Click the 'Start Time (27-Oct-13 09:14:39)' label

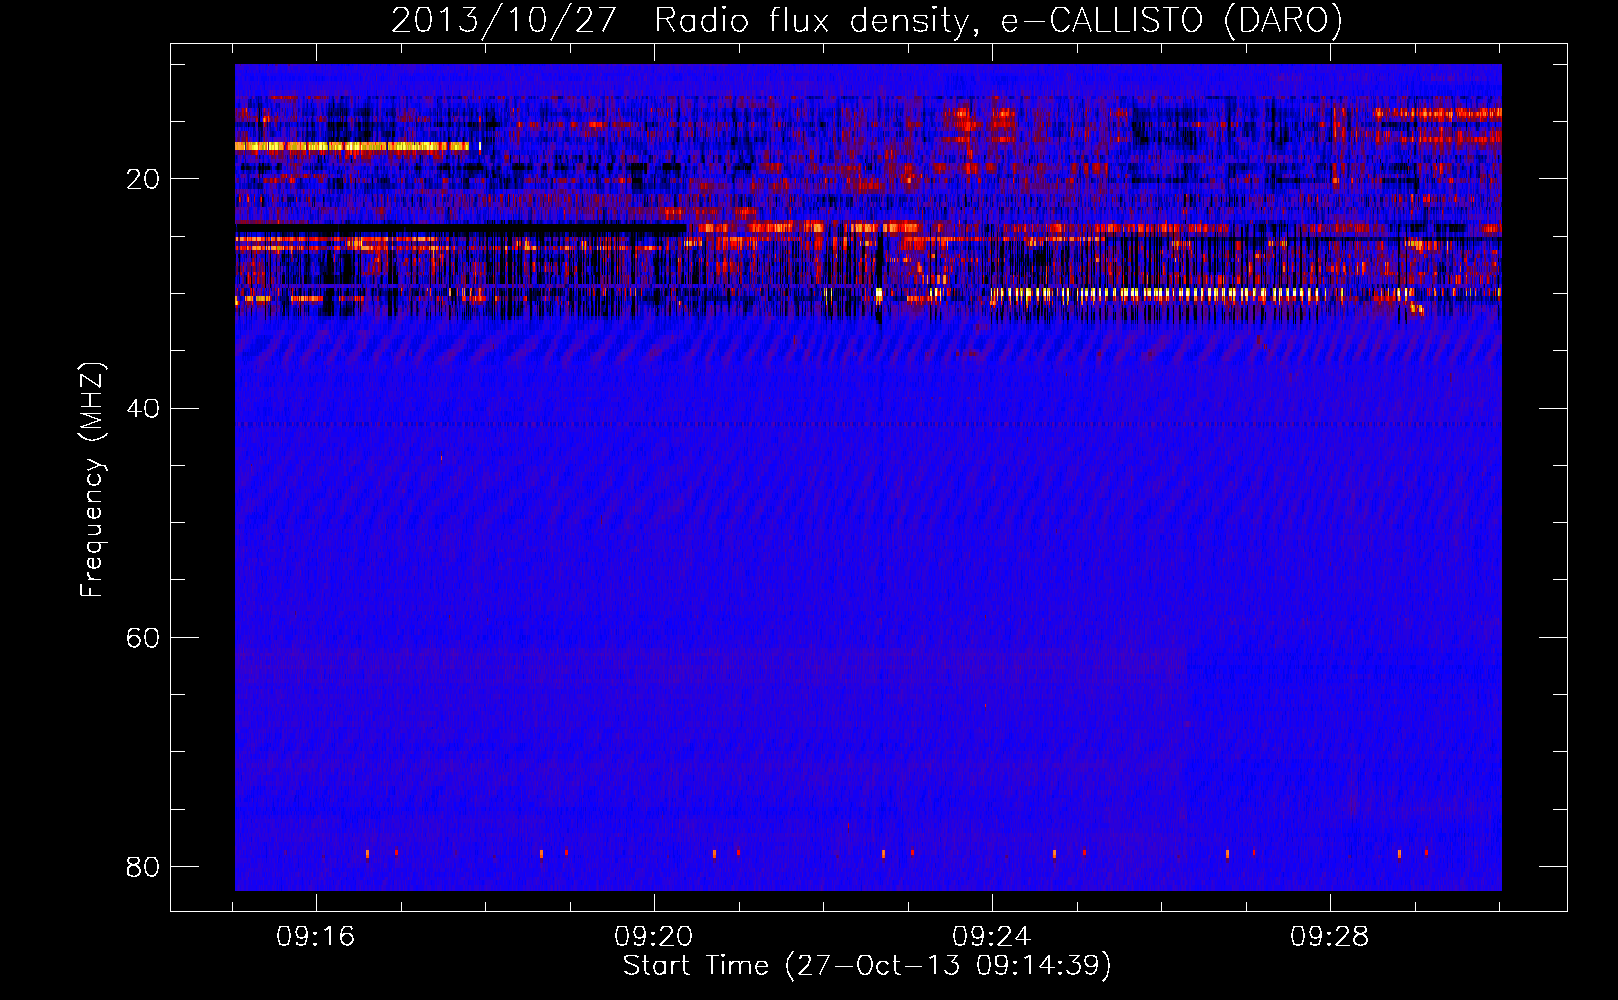(867, 966)
